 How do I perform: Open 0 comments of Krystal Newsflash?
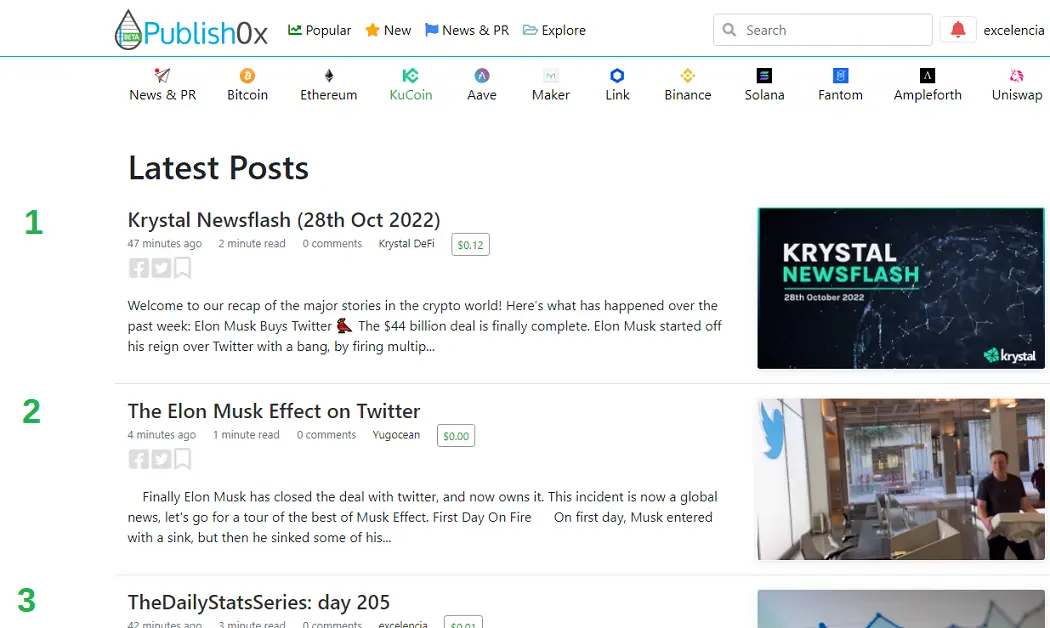(x=332, y=244)
